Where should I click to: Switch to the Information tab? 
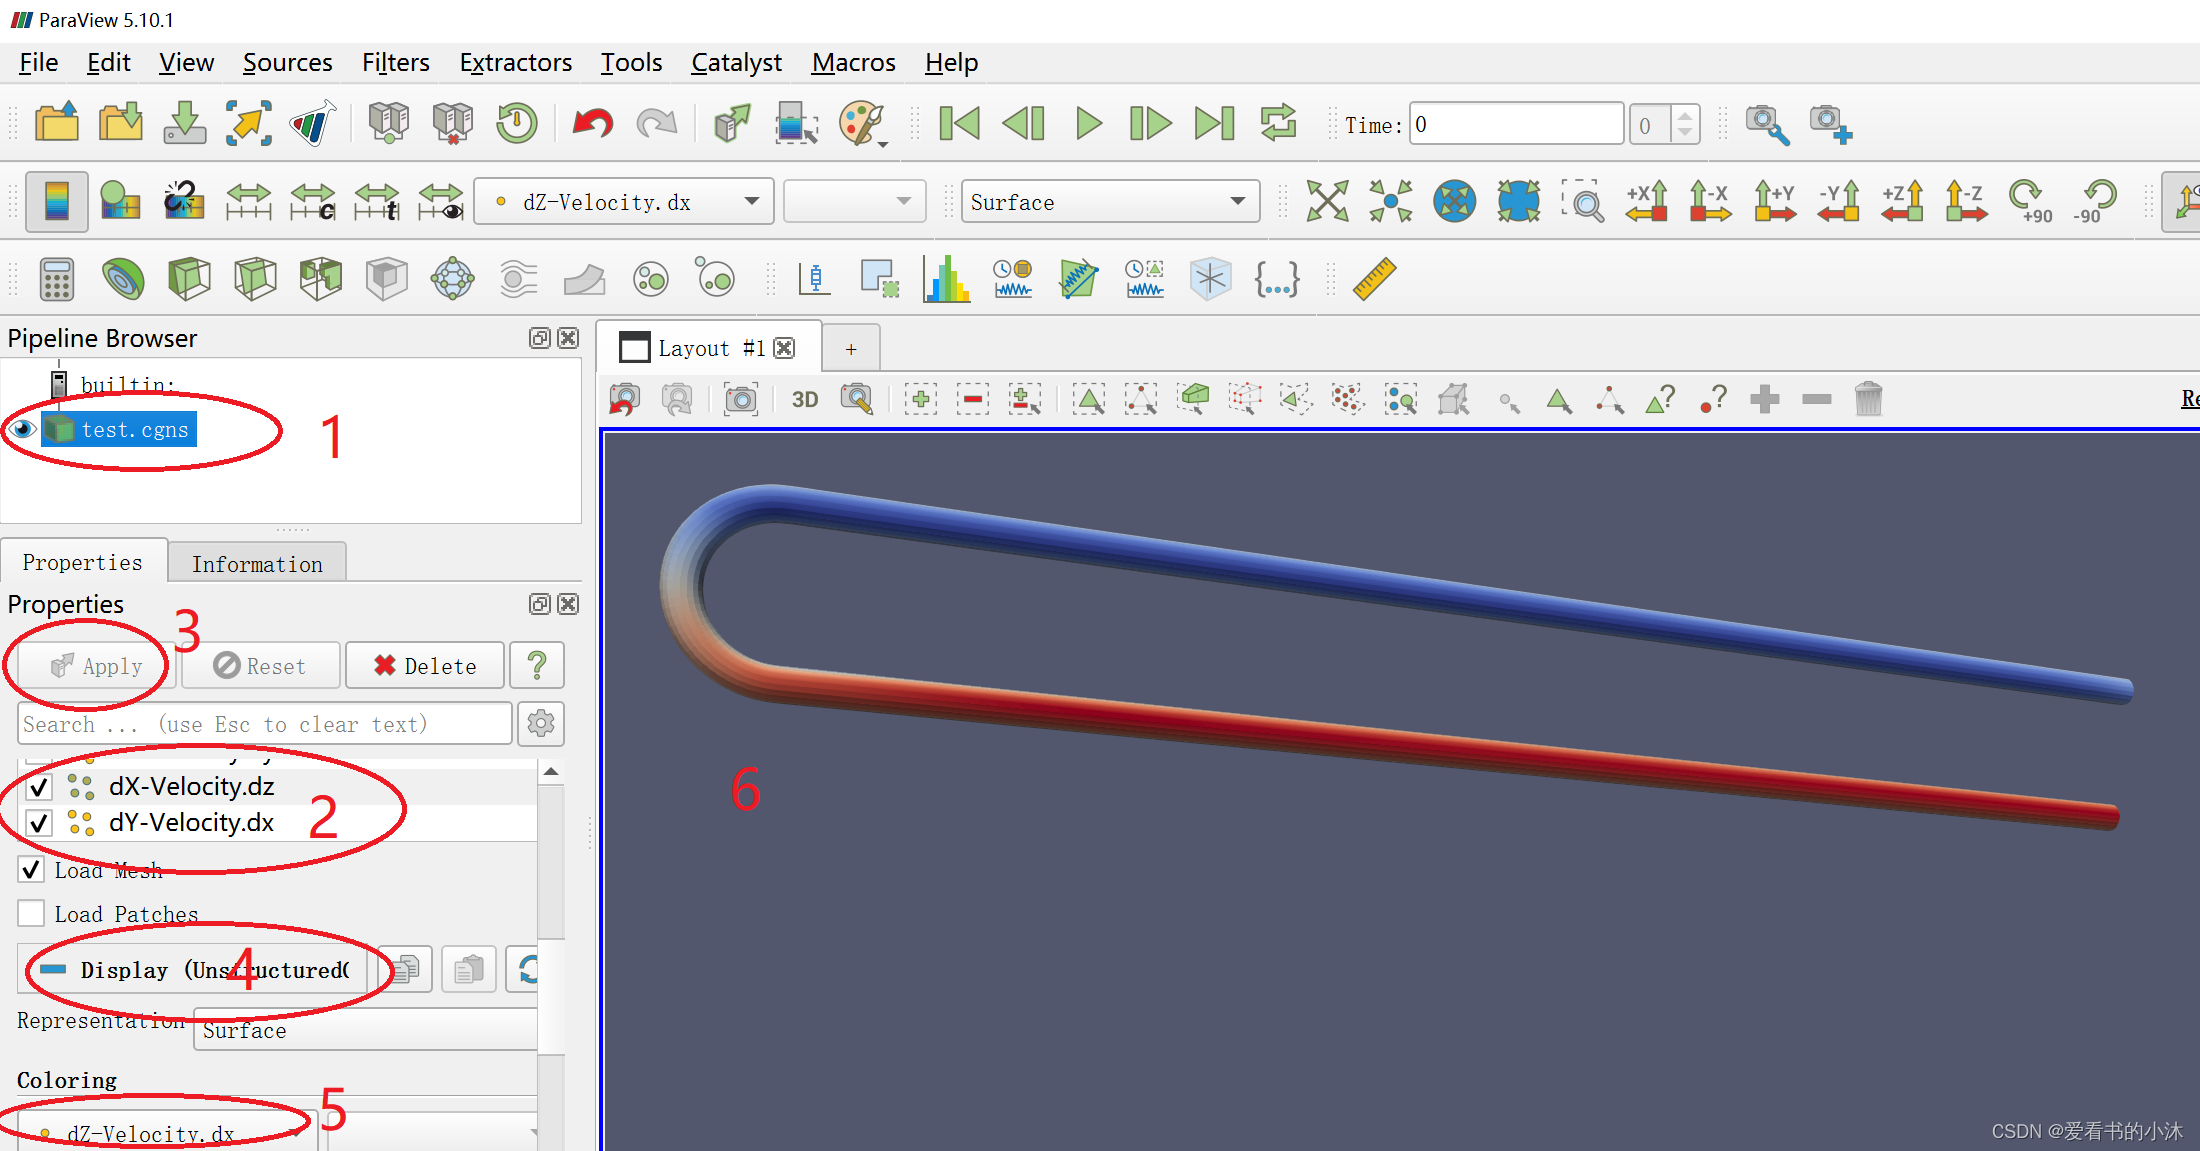point(257,564)
